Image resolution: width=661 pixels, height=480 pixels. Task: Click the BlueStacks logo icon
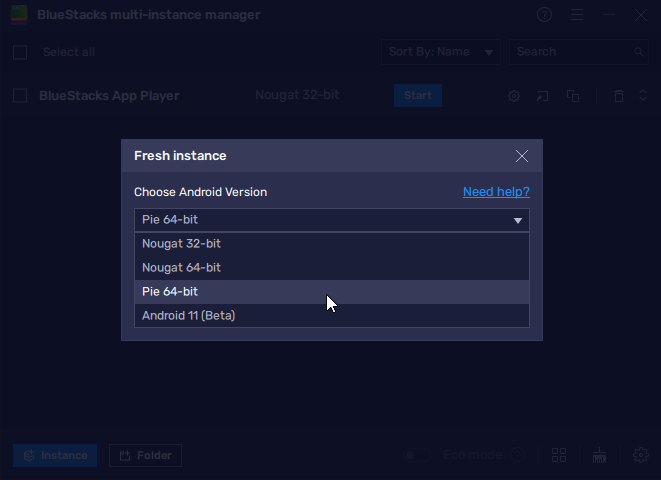point(19,15)
